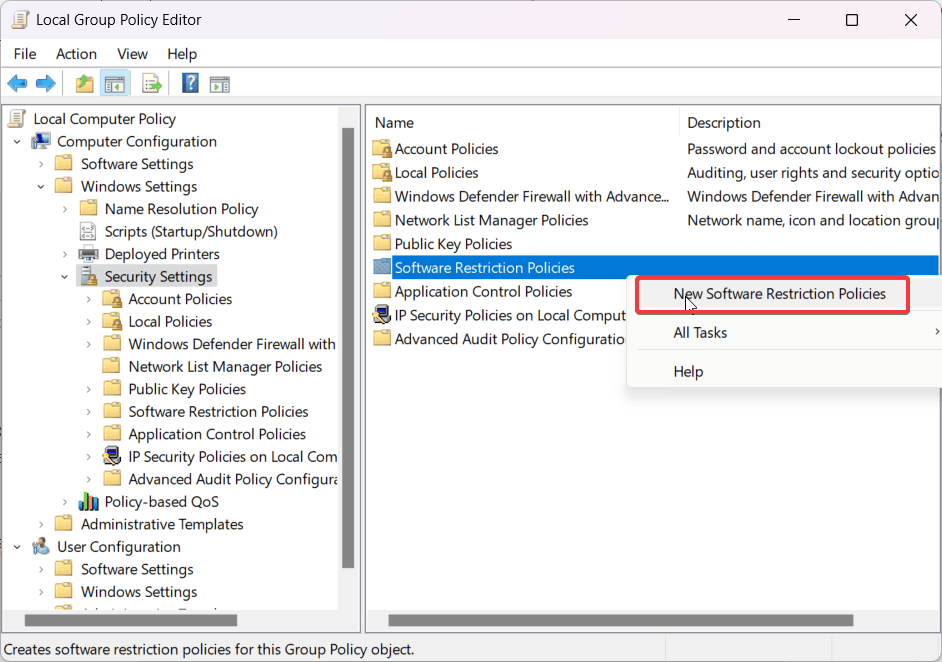Click the Back arrow toolbar icon
Viewport: 942px width, 662px height.
tap(17, 84)
